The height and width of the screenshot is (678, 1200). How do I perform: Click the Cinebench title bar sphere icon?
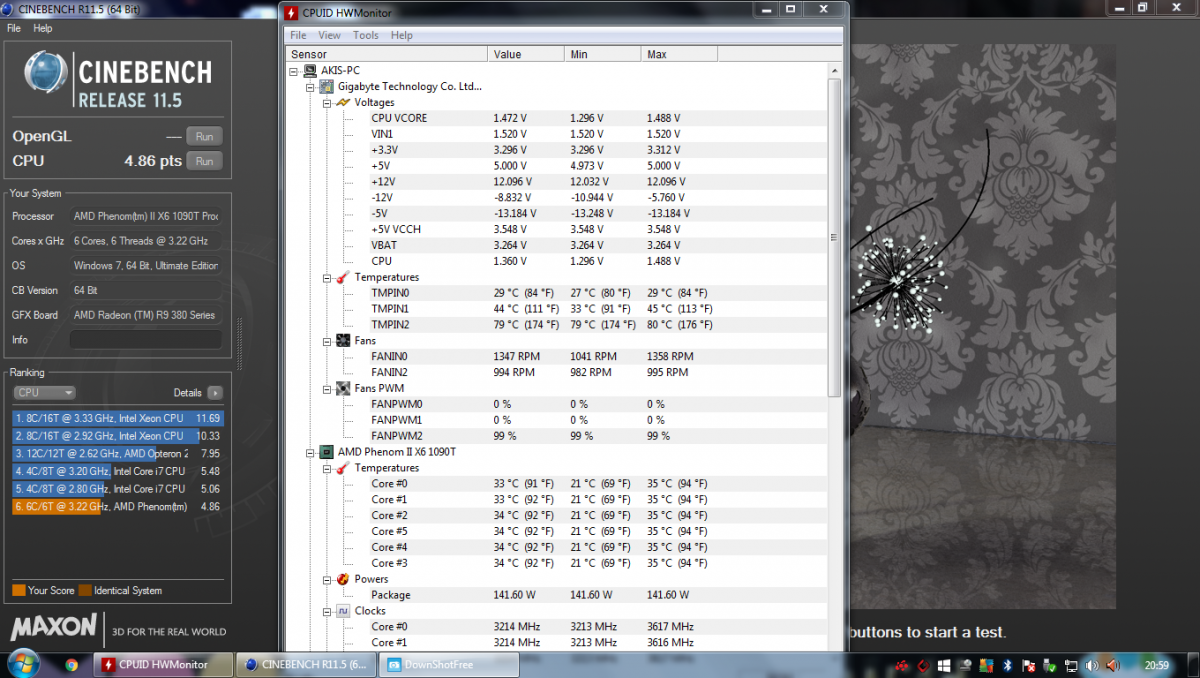tap(9, 8)
